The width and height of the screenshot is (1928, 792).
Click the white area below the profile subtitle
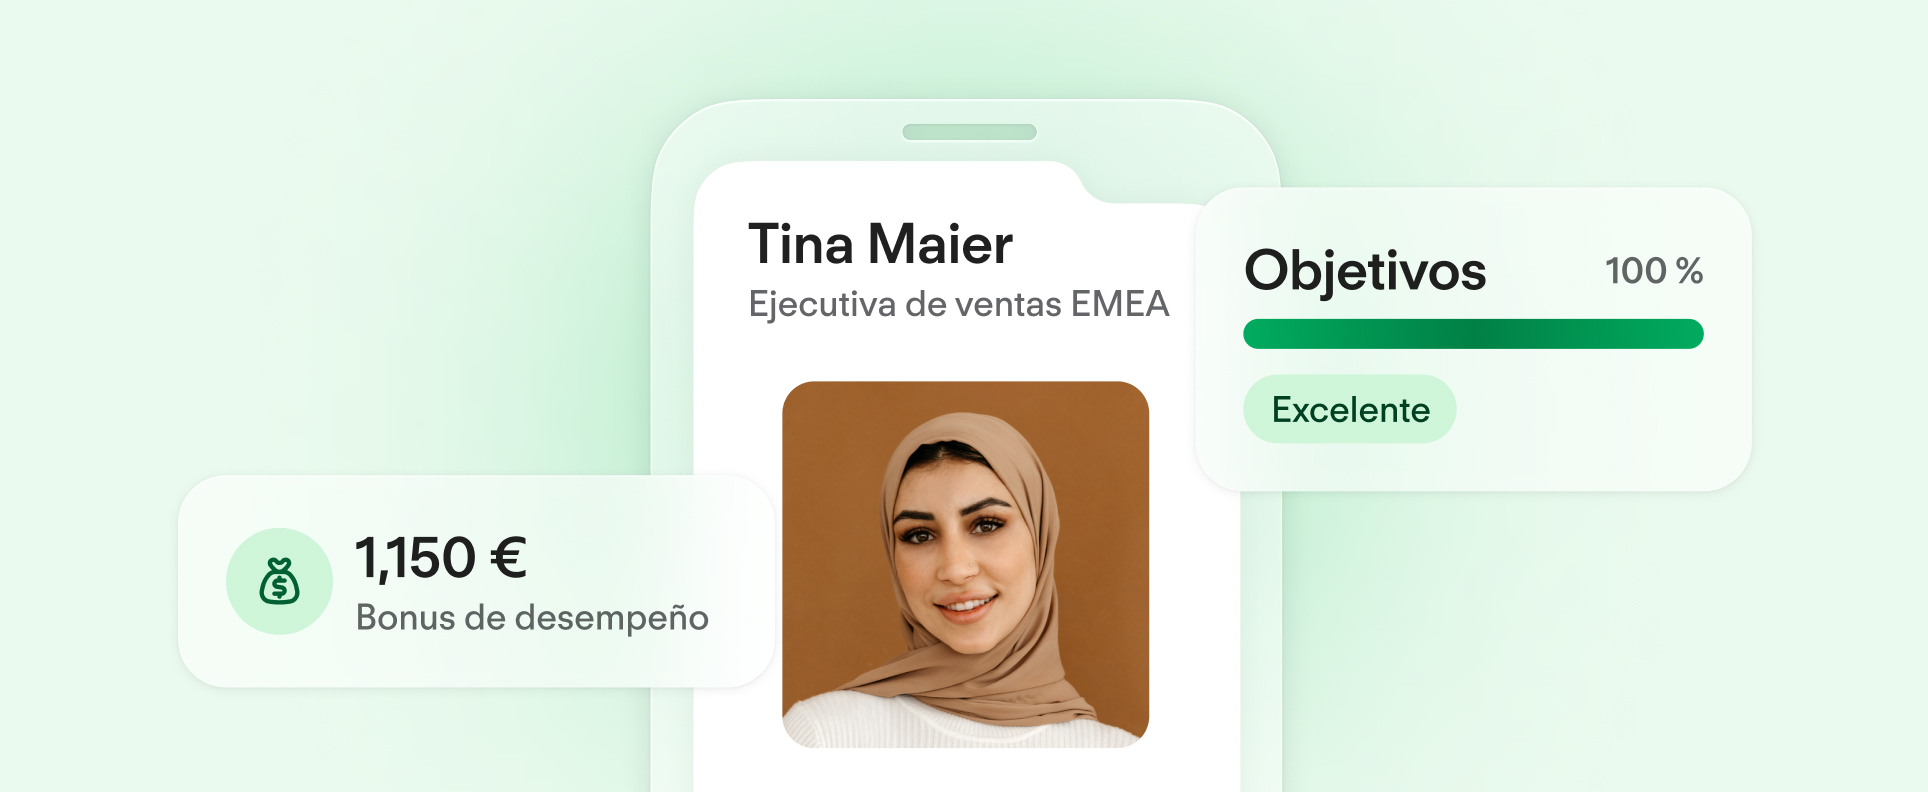[965, 353]
